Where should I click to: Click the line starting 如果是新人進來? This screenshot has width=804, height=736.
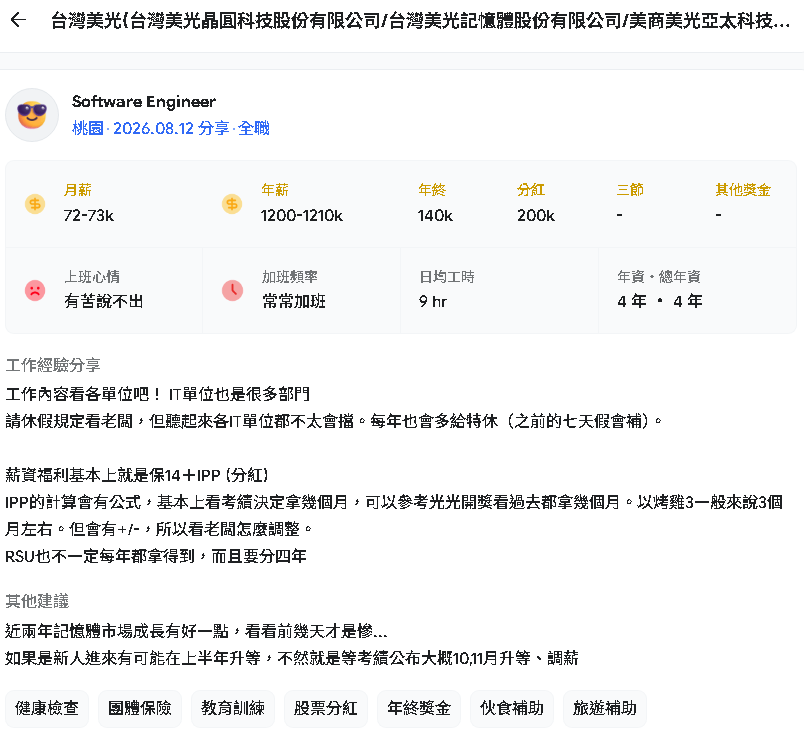pos(292,658)
